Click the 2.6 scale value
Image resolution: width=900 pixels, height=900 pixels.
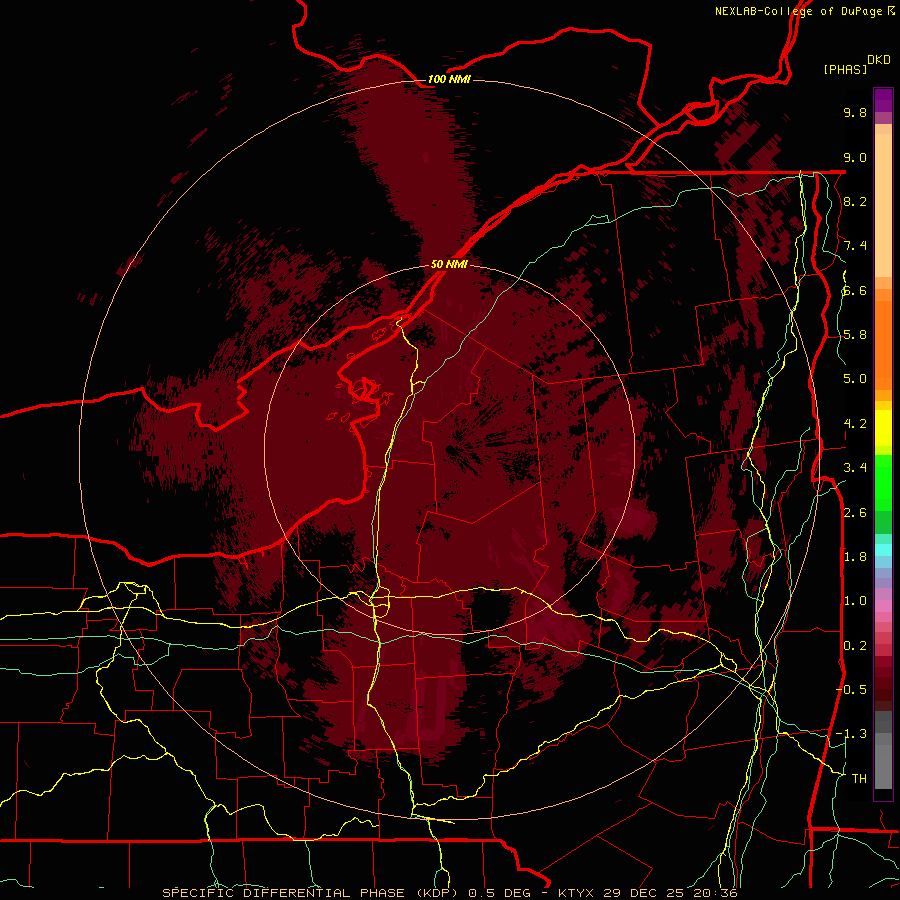coord(855,513)
